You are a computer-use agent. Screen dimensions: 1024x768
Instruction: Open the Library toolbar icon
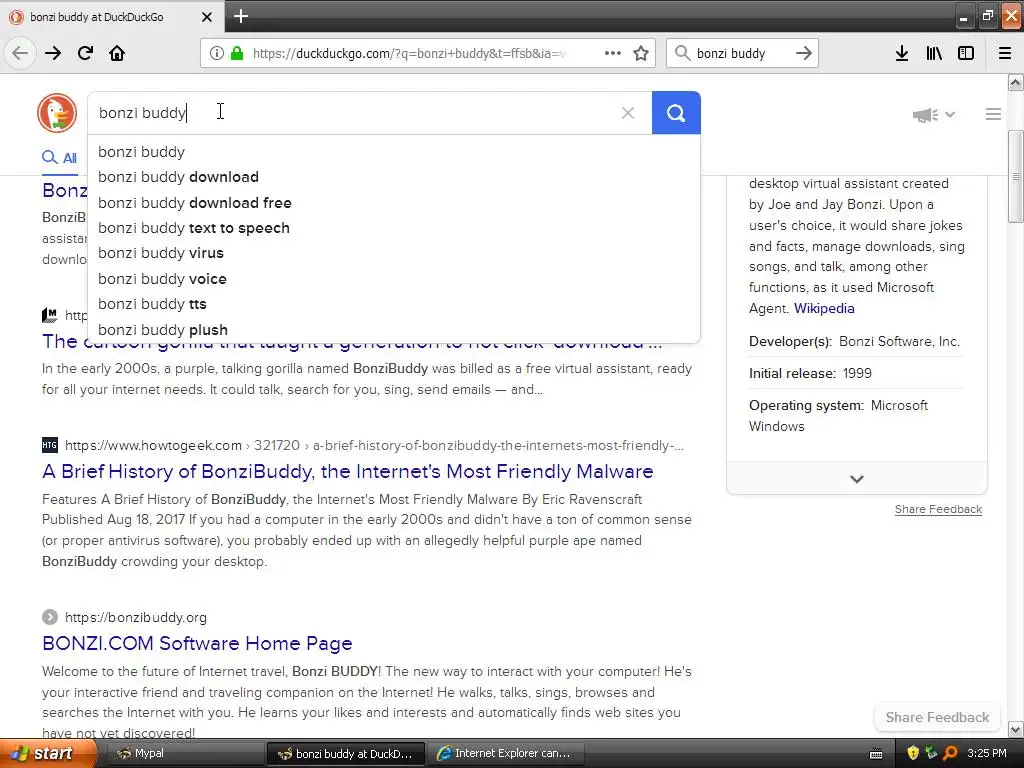(934, 53)
